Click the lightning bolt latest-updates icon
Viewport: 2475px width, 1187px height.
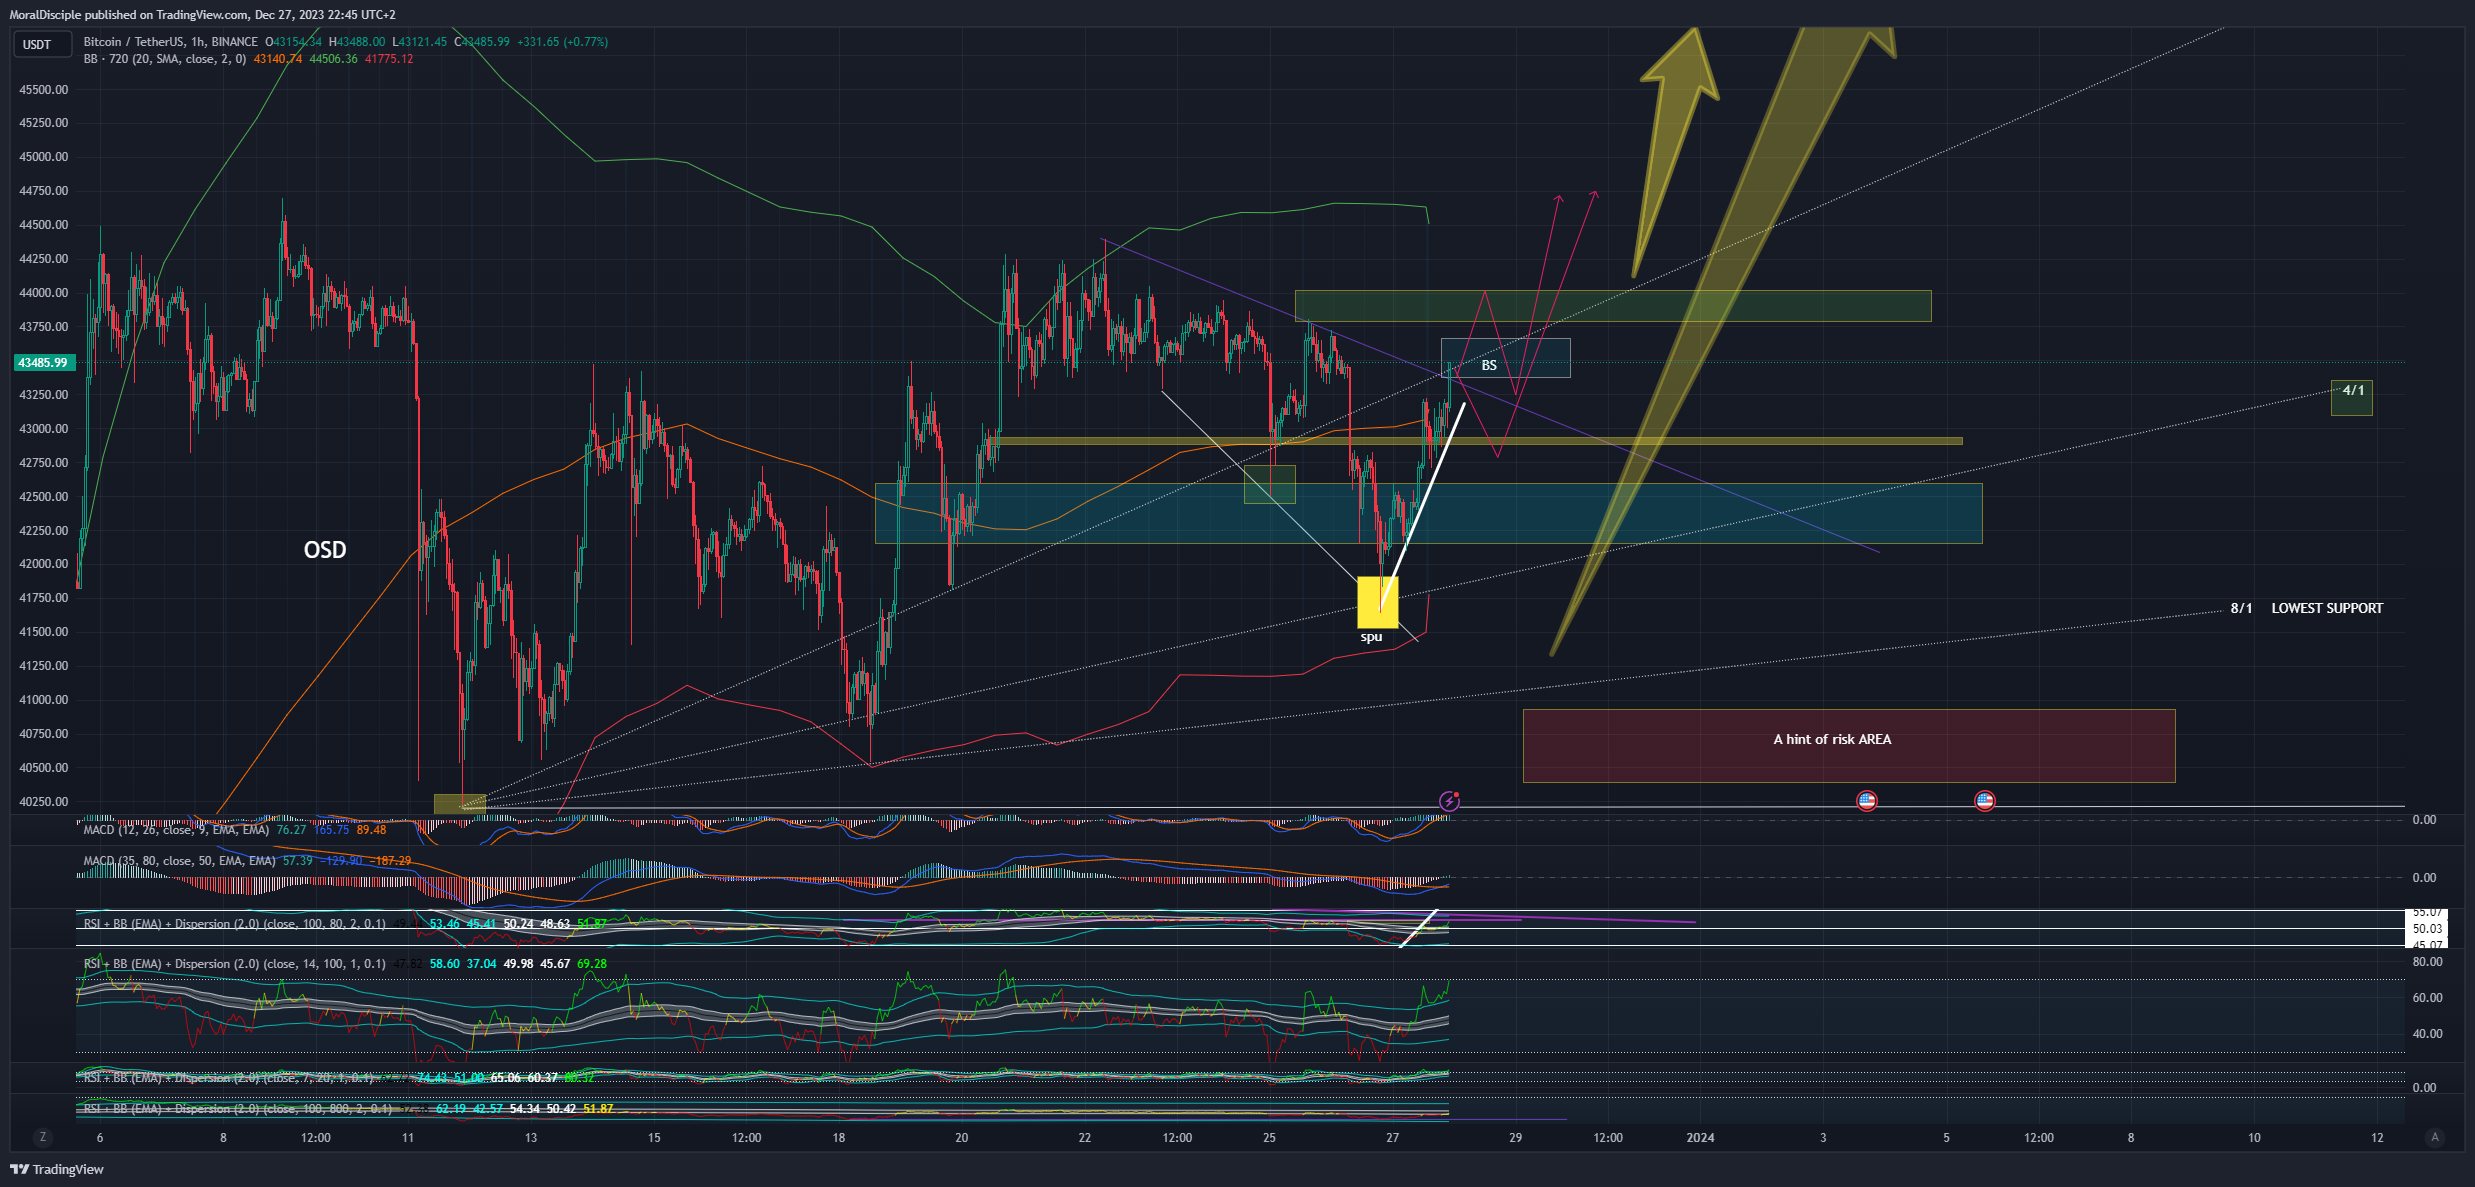[x=1449, y=801]
